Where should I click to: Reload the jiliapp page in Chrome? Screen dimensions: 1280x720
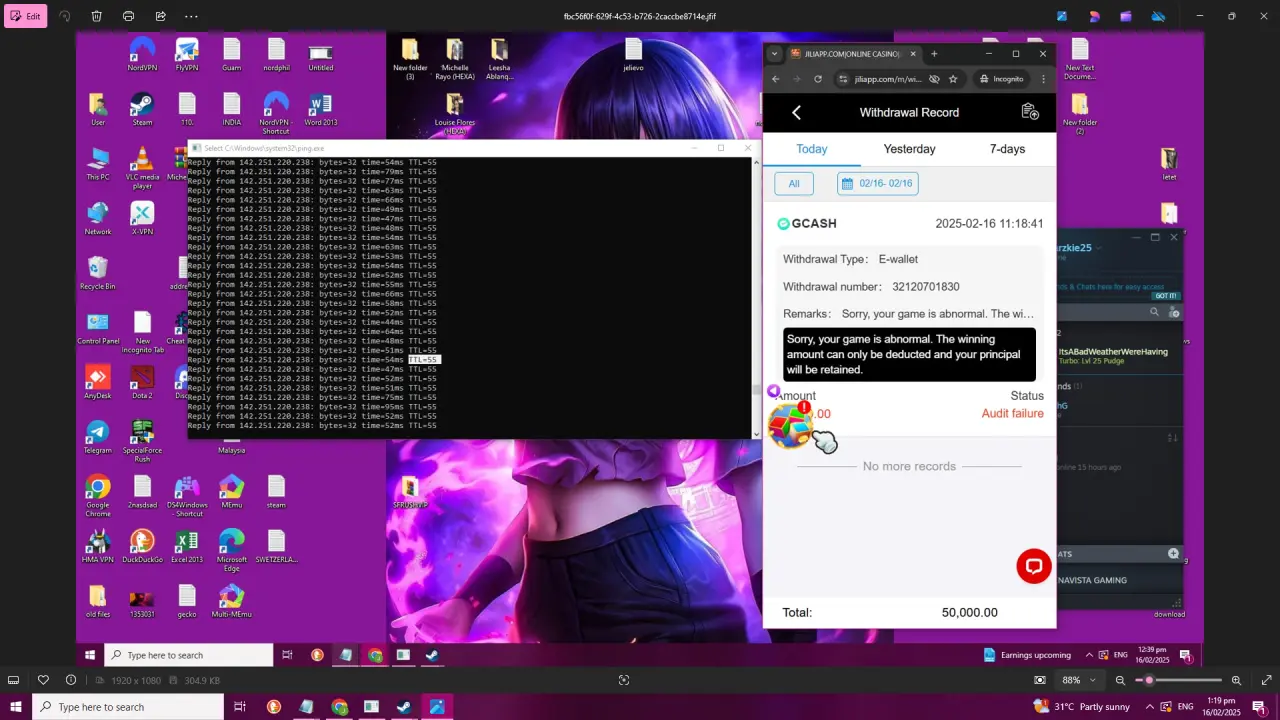818,79
